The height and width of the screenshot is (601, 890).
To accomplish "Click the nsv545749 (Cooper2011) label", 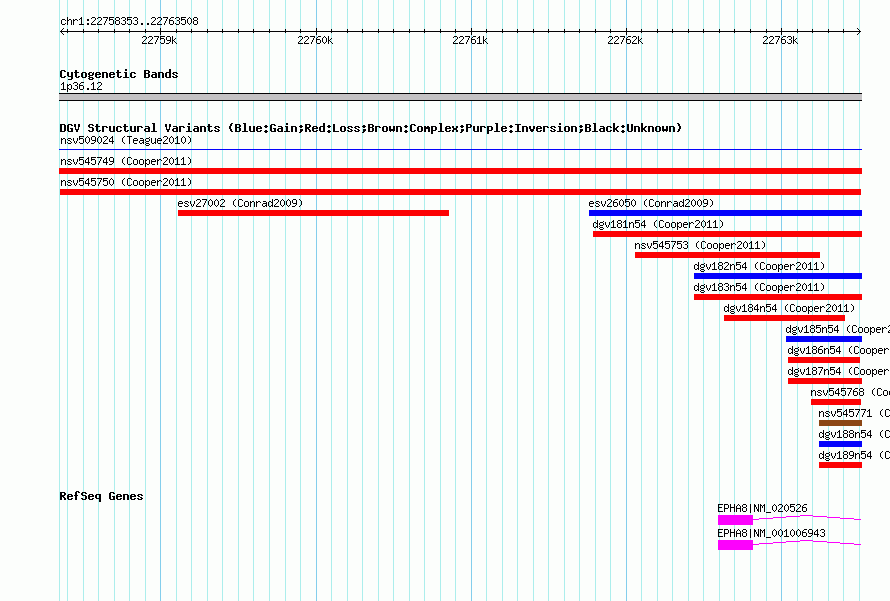I will [x=126, y=162].
